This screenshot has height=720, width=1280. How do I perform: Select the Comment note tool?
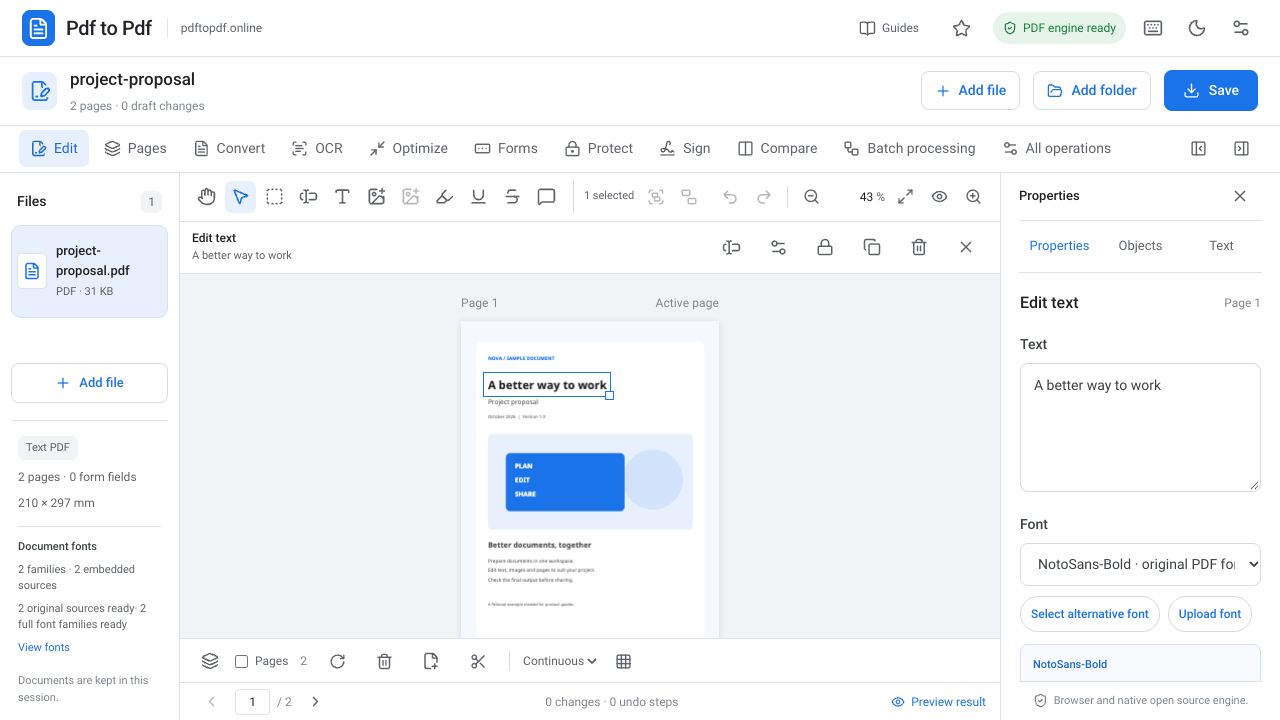(546, 197)
